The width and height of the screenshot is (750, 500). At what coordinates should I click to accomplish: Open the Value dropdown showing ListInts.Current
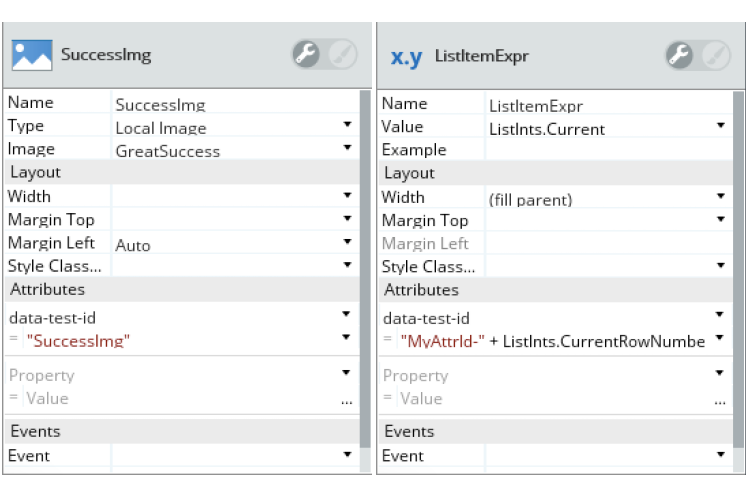(721, 126)
